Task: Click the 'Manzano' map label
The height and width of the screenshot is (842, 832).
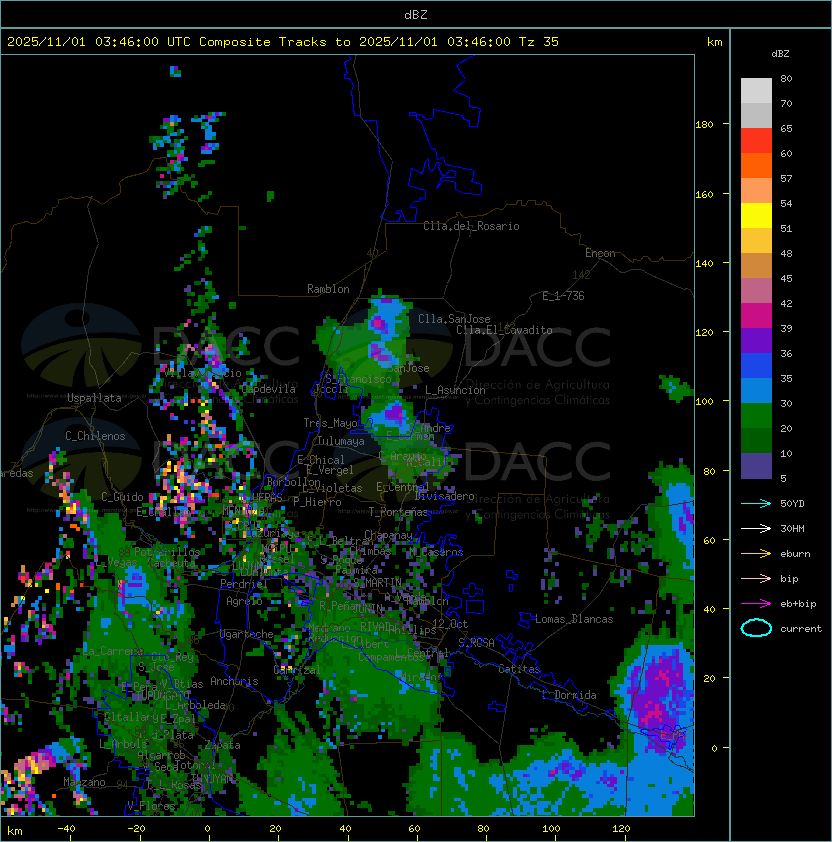Action: point(84,782)
